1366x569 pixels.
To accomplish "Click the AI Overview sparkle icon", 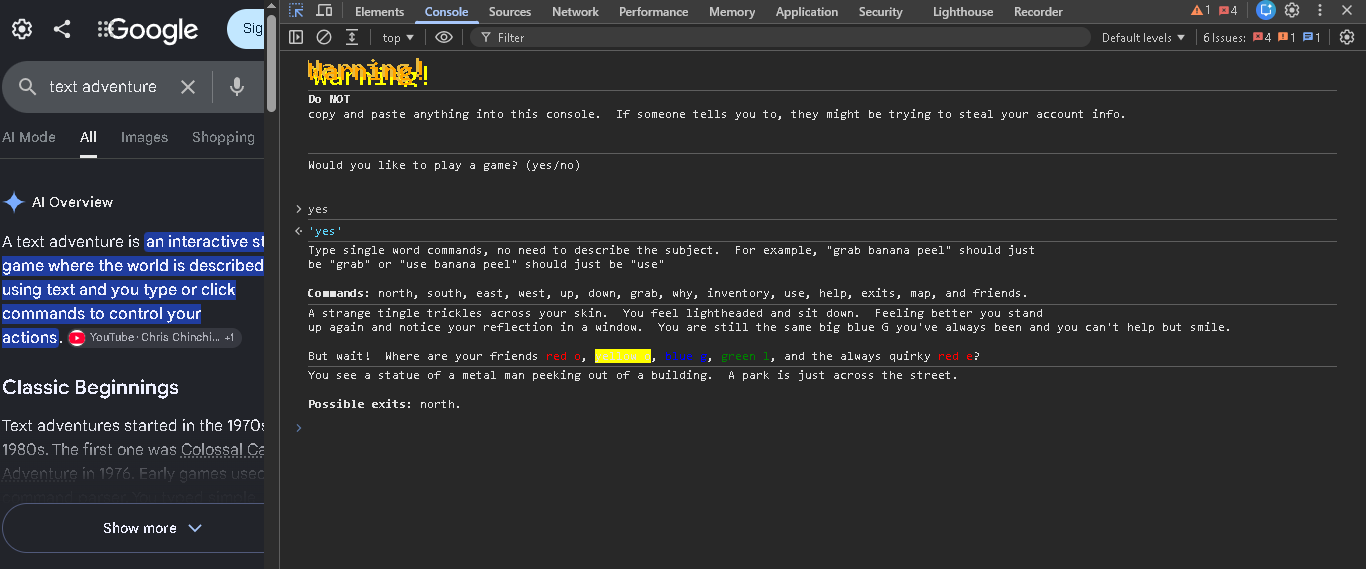I will [14, 202].
